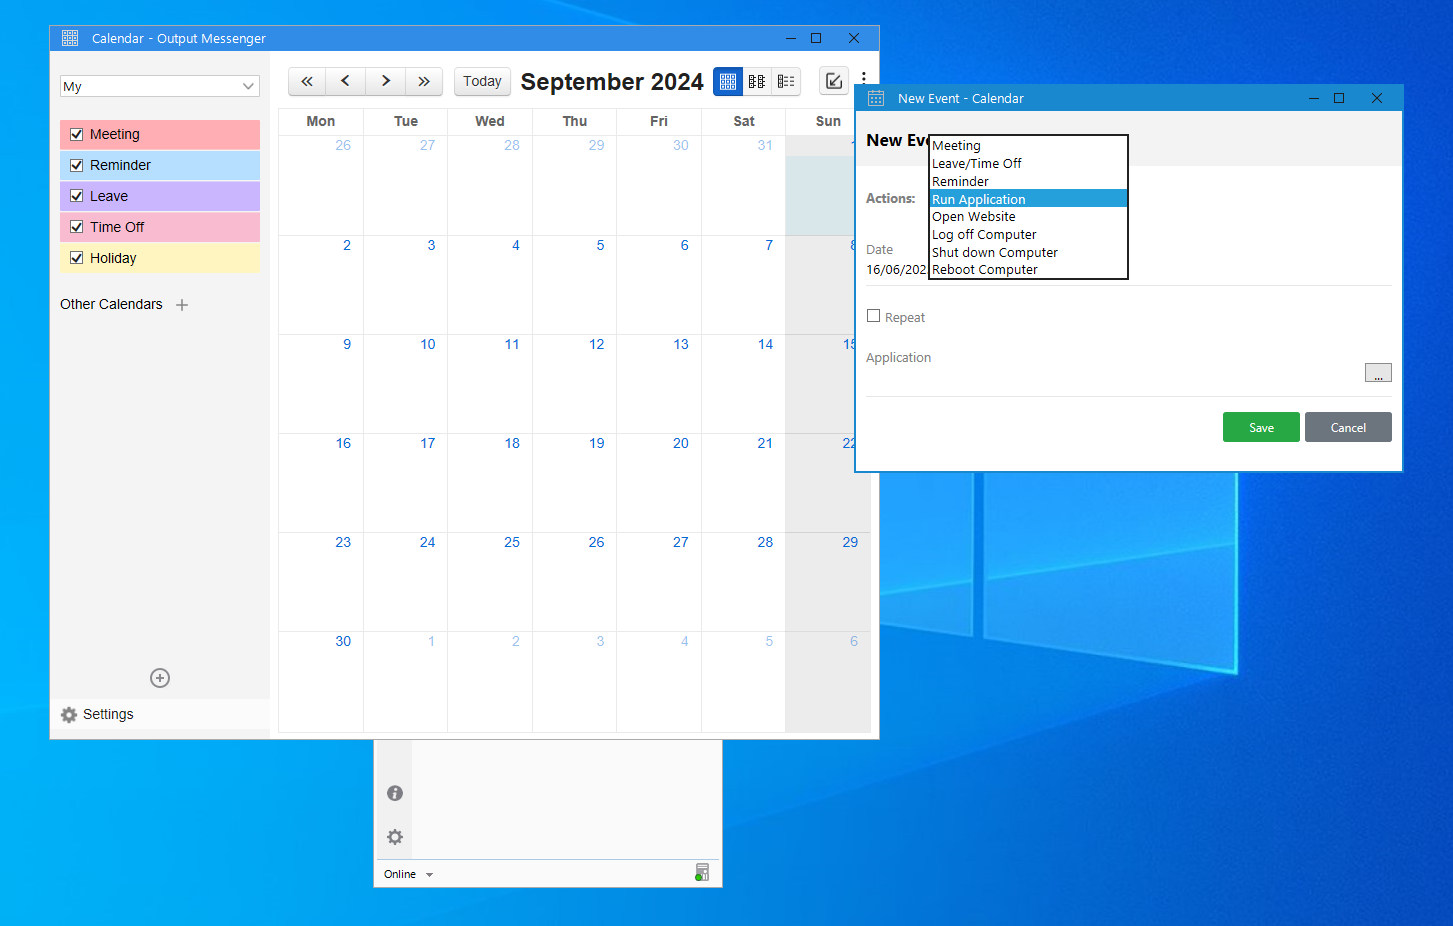The image size is (1453, 926).
Task: Toggle the Holiday calendar checkbox
Action: coord(77,258)
